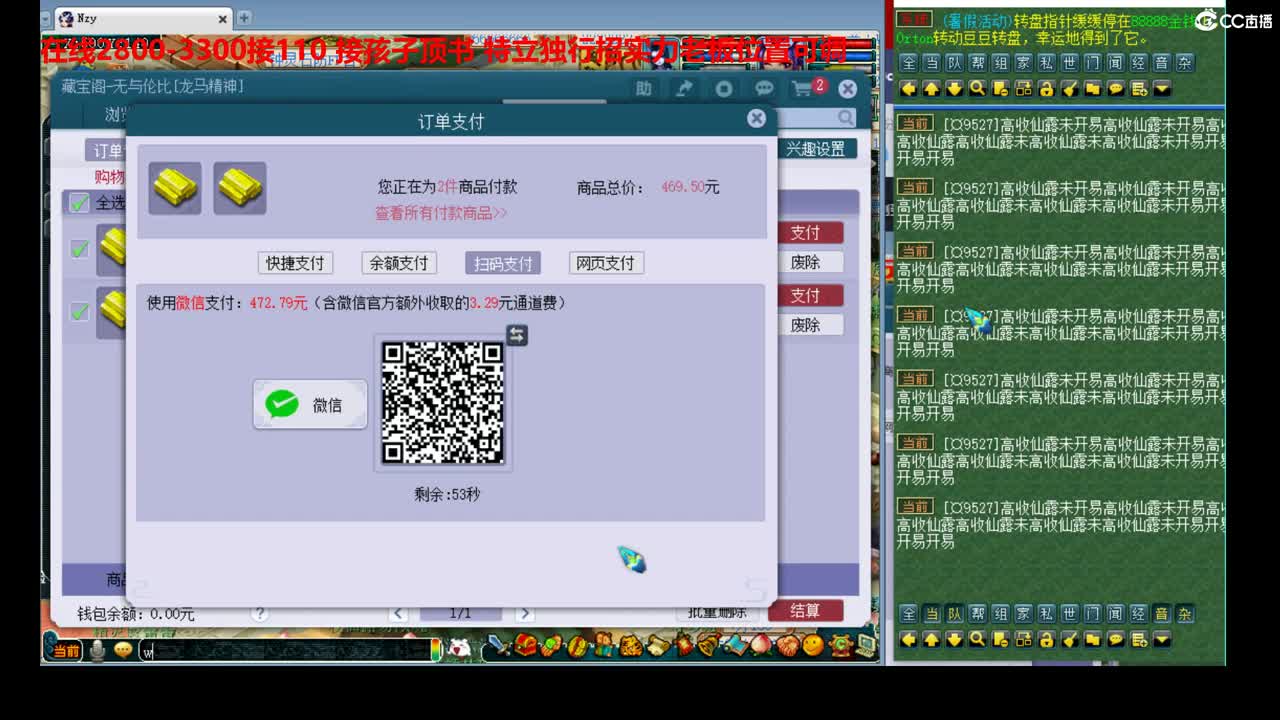Image resolution: width=1280 pixels, height=720 pixels.
Task: Close the 订单支付 dialog
Action: click(757, 118)
